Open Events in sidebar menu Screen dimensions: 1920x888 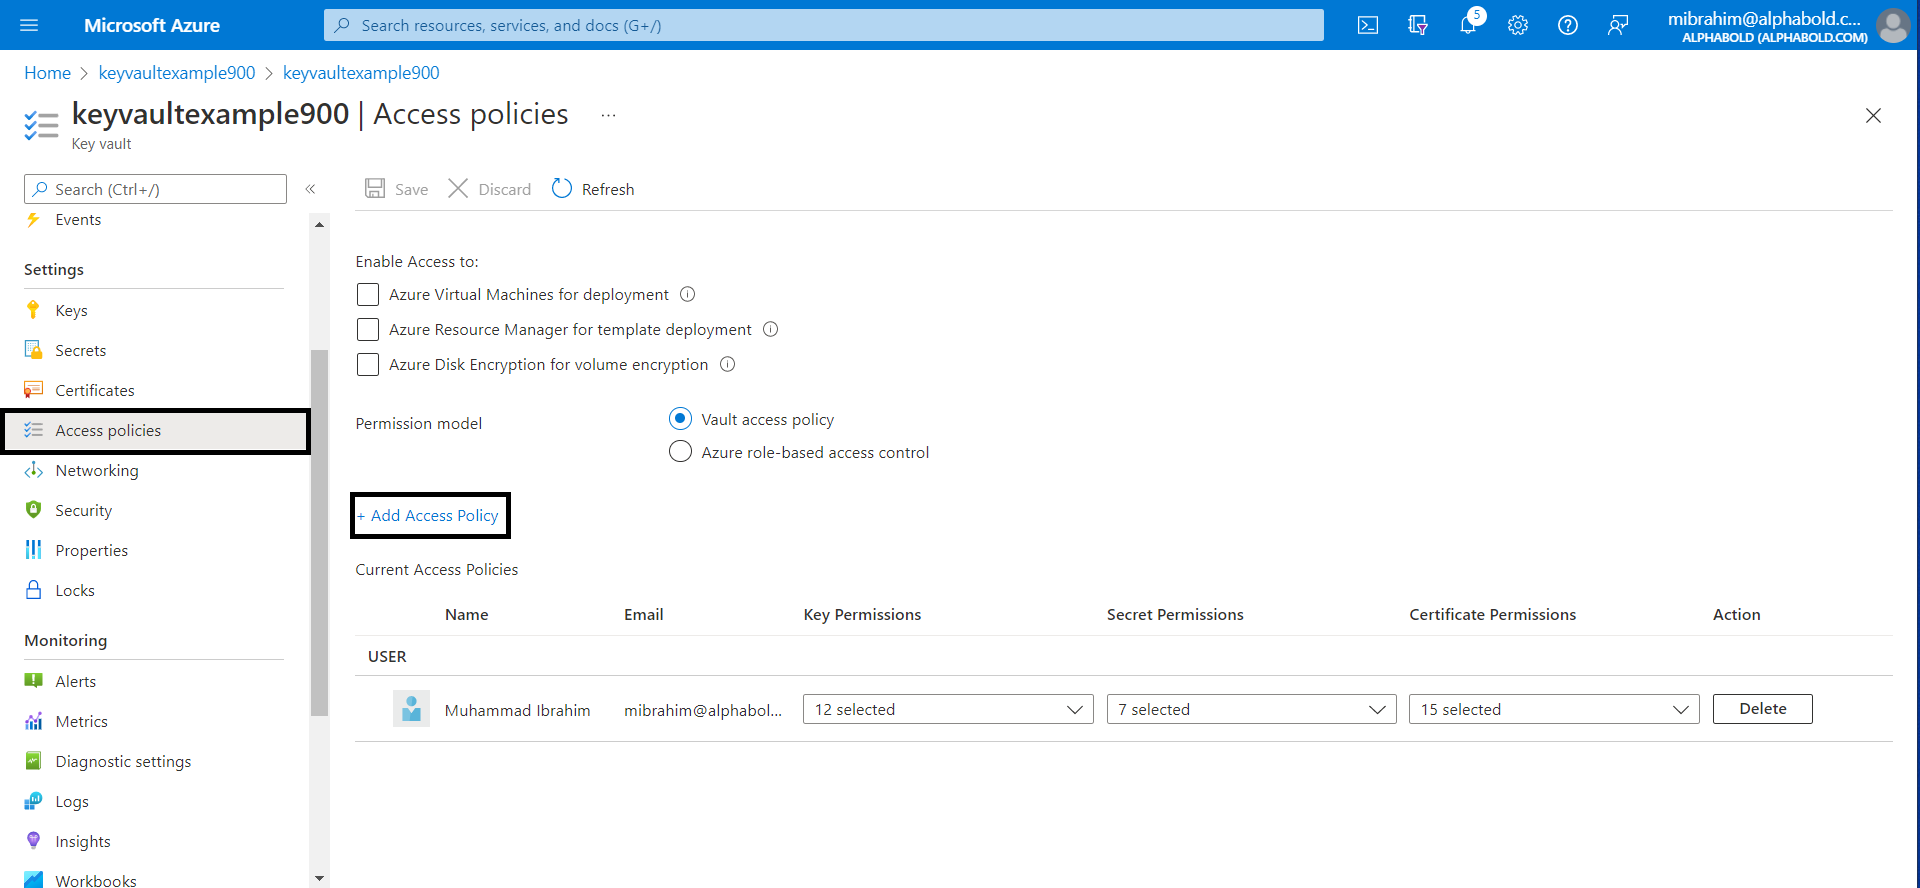(78, 219)
